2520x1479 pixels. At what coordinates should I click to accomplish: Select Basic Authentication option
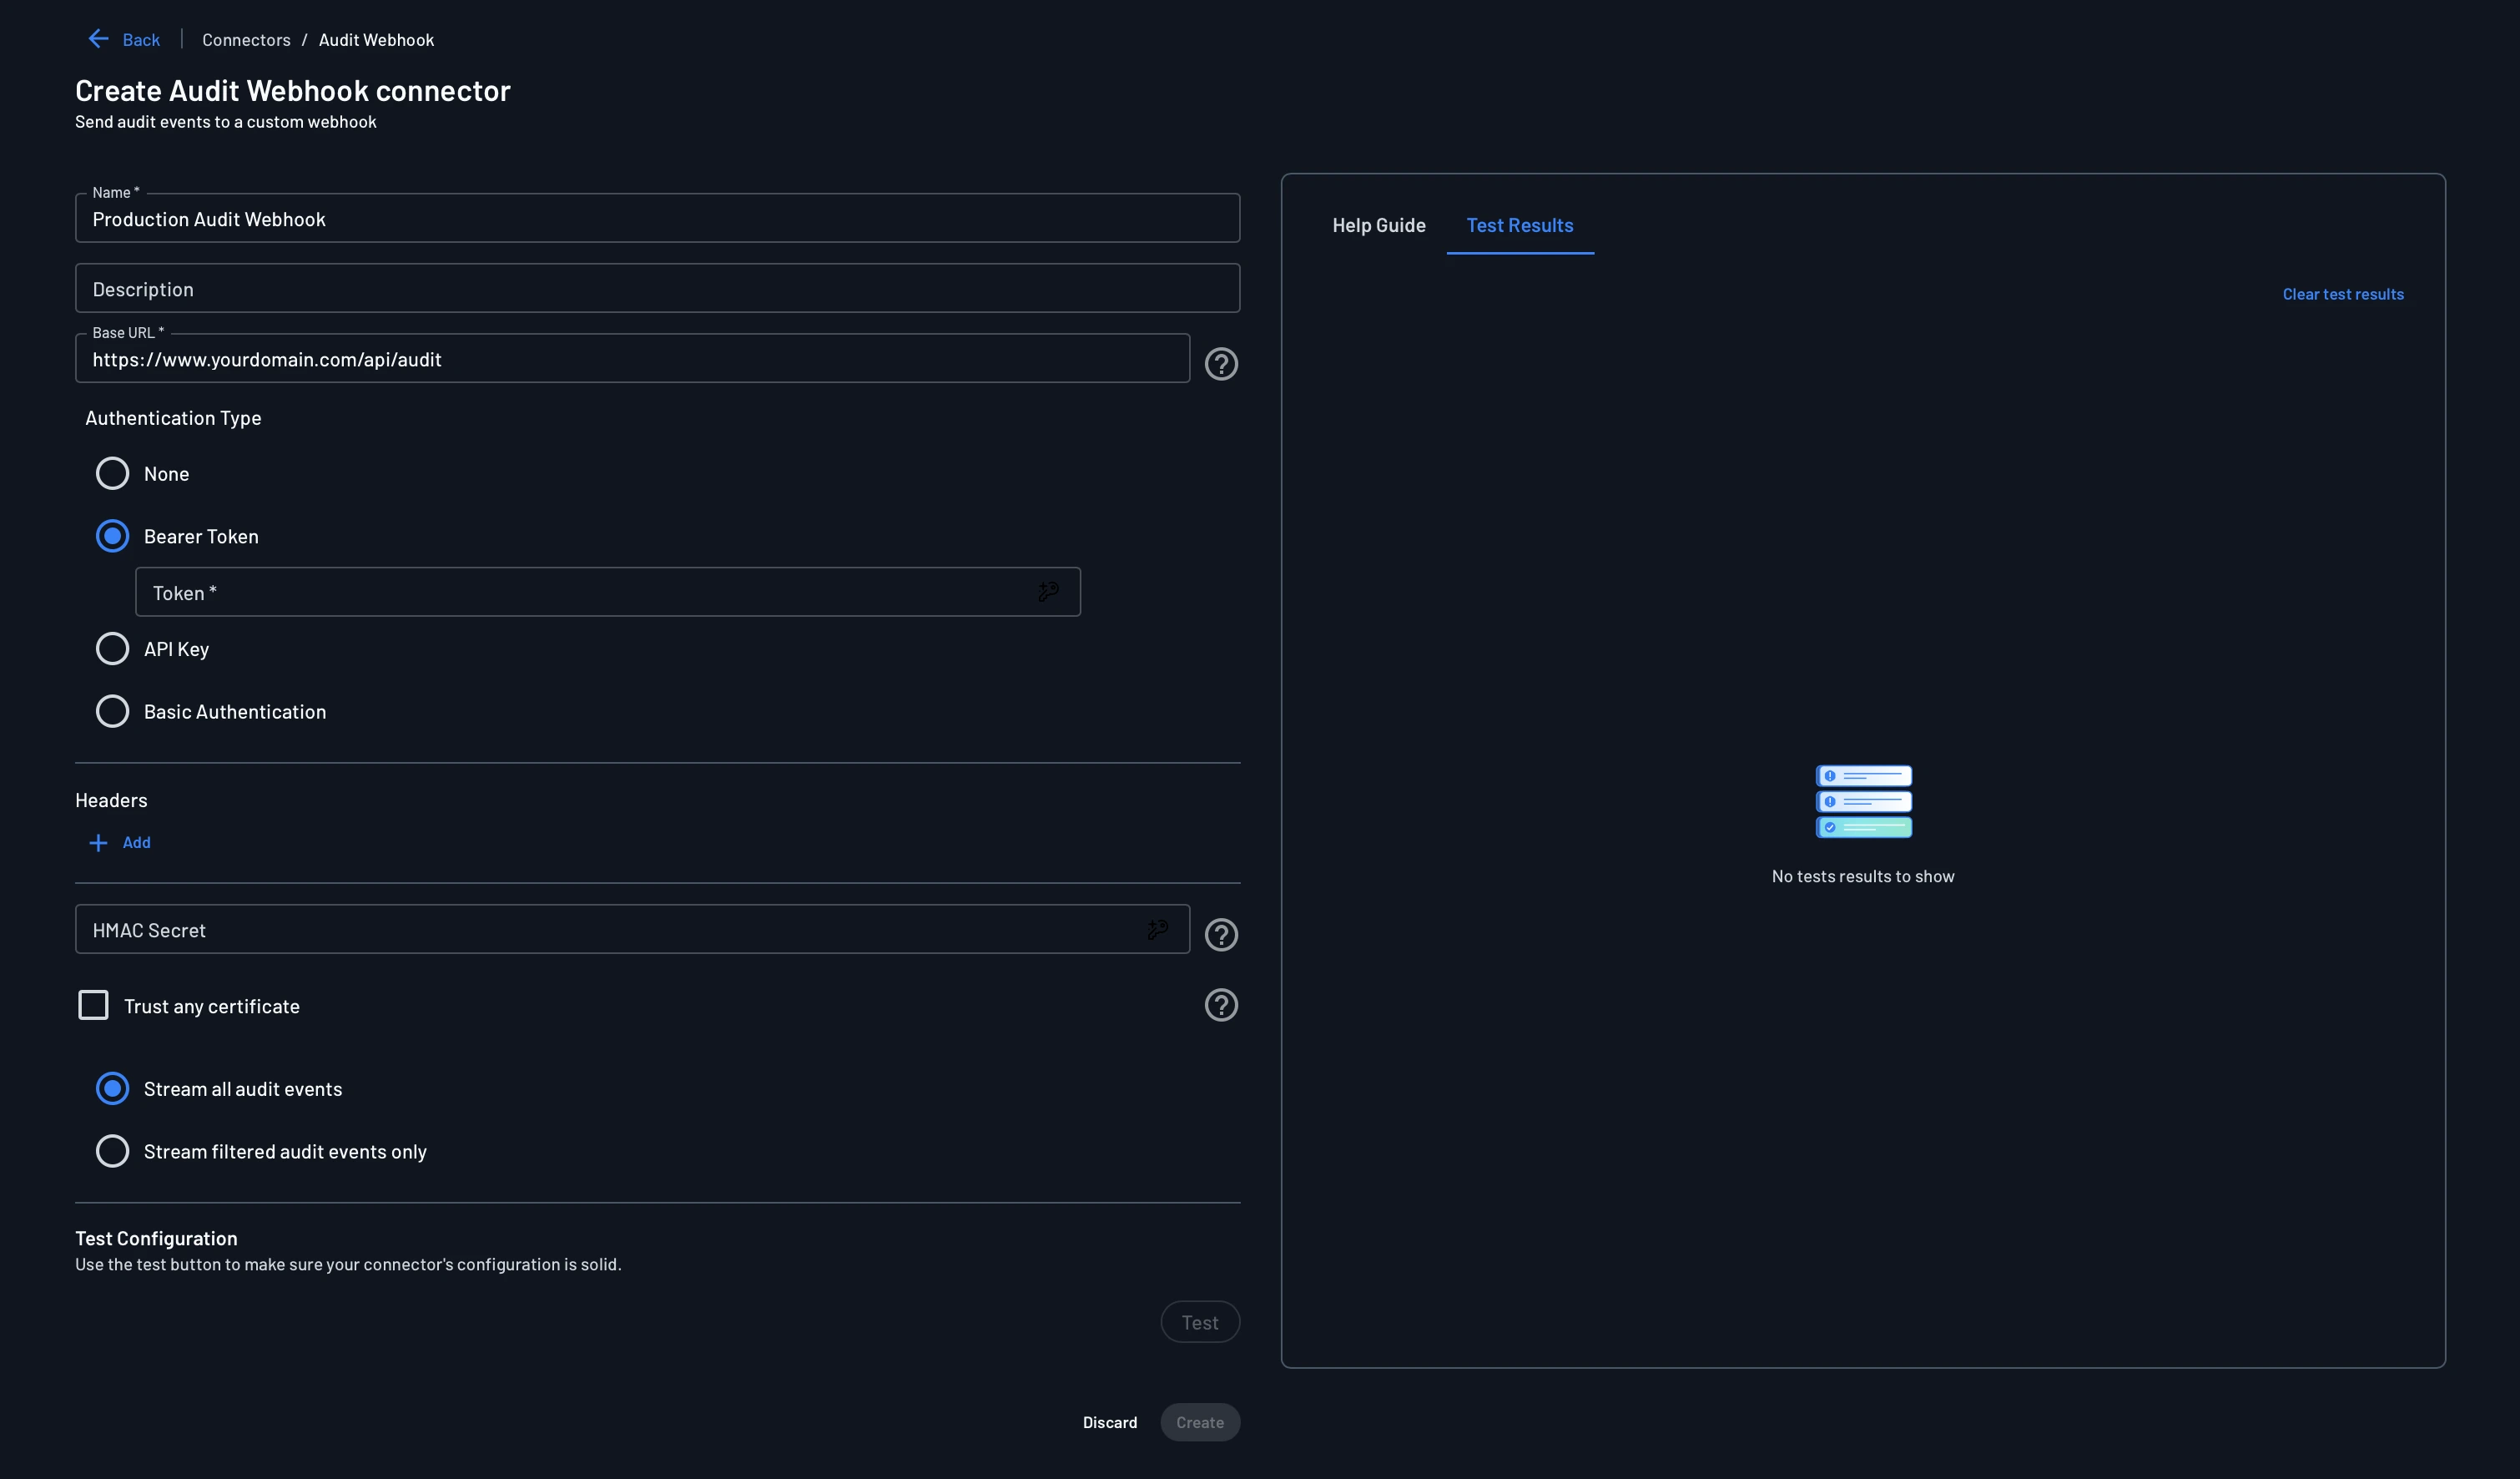pos(112,711)
